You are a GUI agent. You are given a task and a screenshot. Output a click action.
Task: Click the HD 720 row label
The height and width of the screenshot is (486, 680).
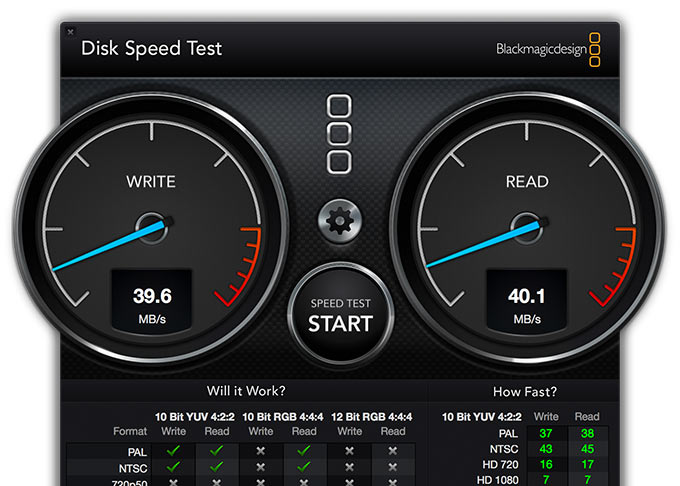[500, 465]
